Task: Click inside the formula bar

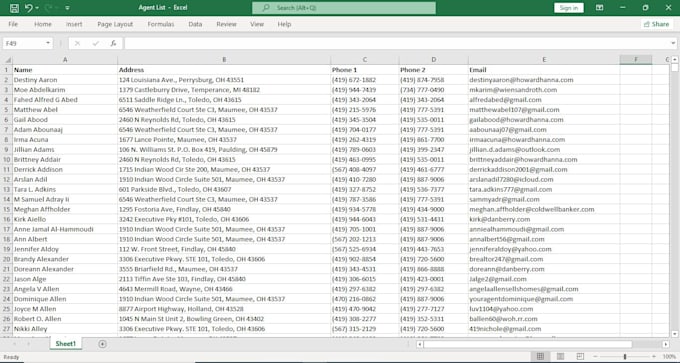Action: [397, 43]
